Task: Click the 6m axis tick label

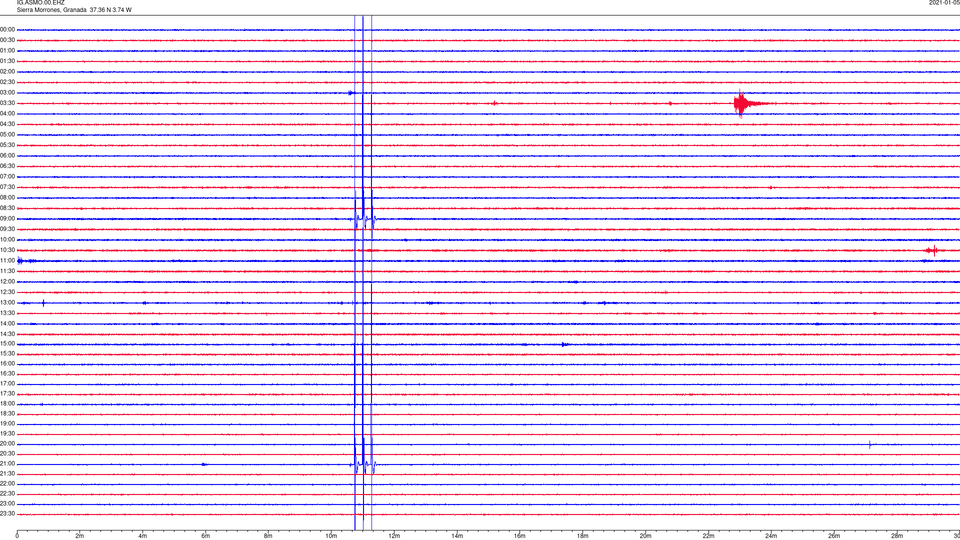Action: [206, 536]
